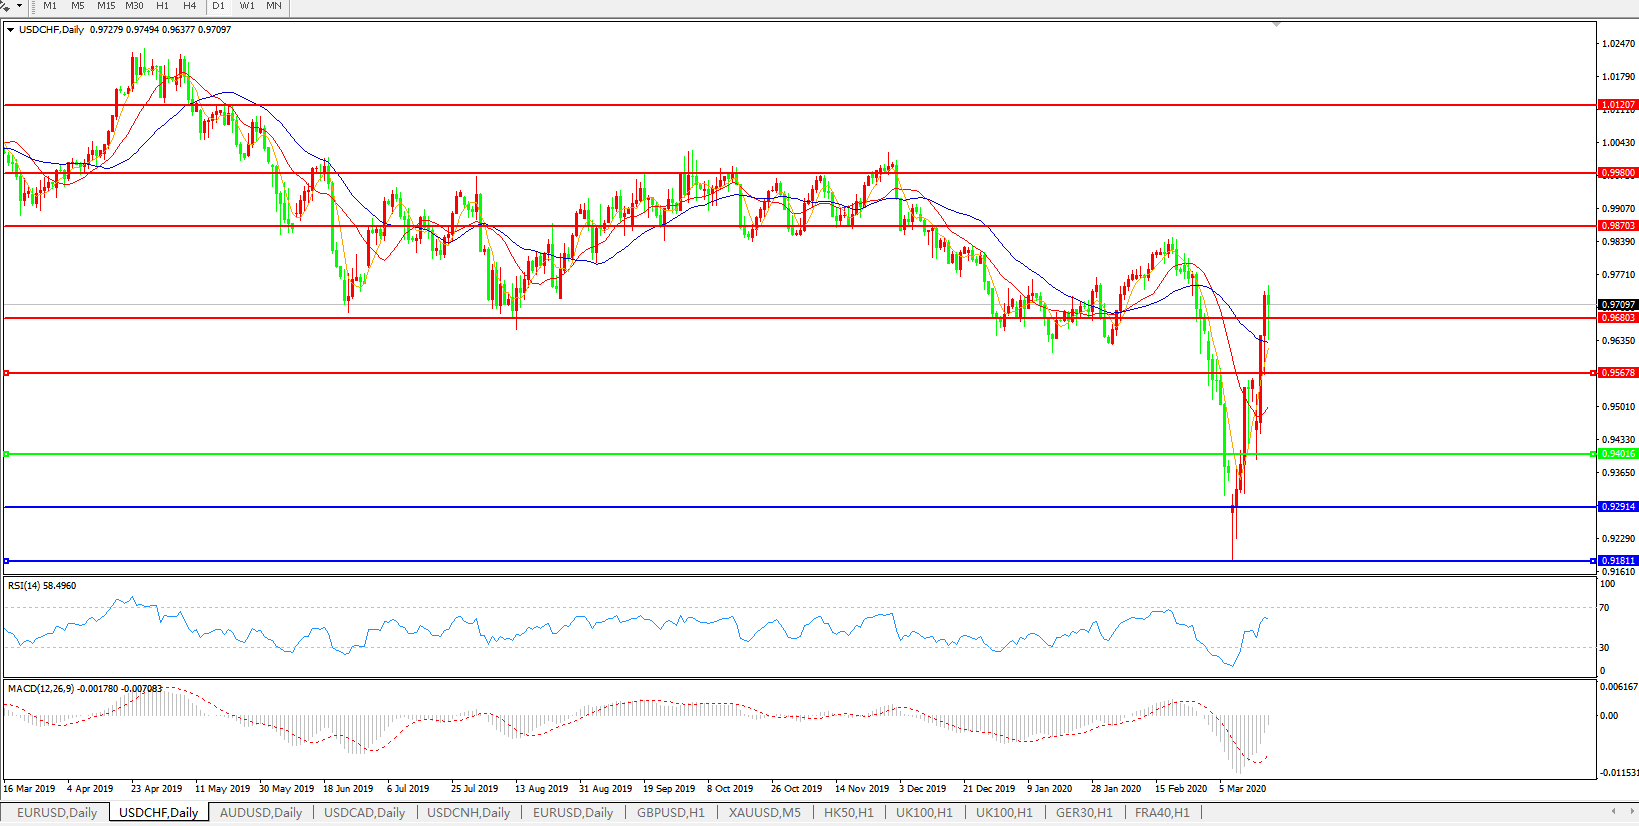Toggle the H4 timeframe button
The height and width of the screenshot is (826, 1639).
[x=189, y=6]
